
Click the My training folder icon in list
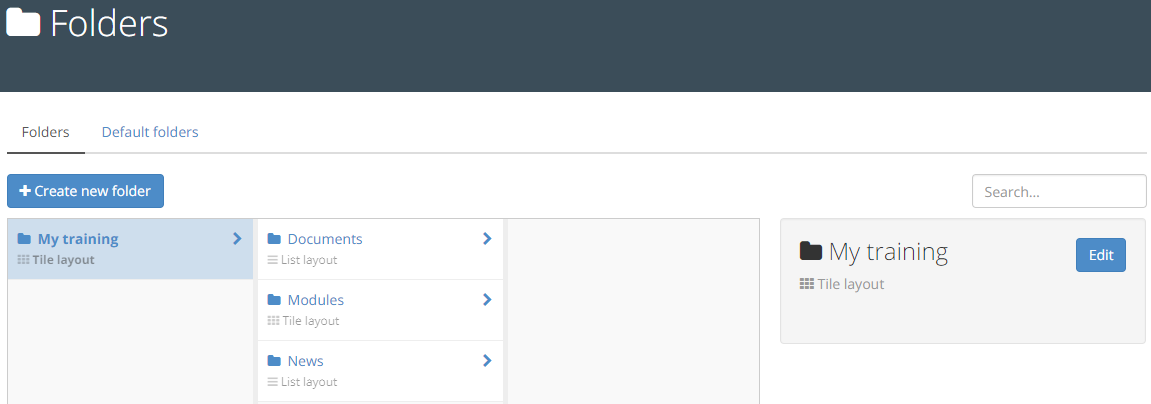pos(24,240)
